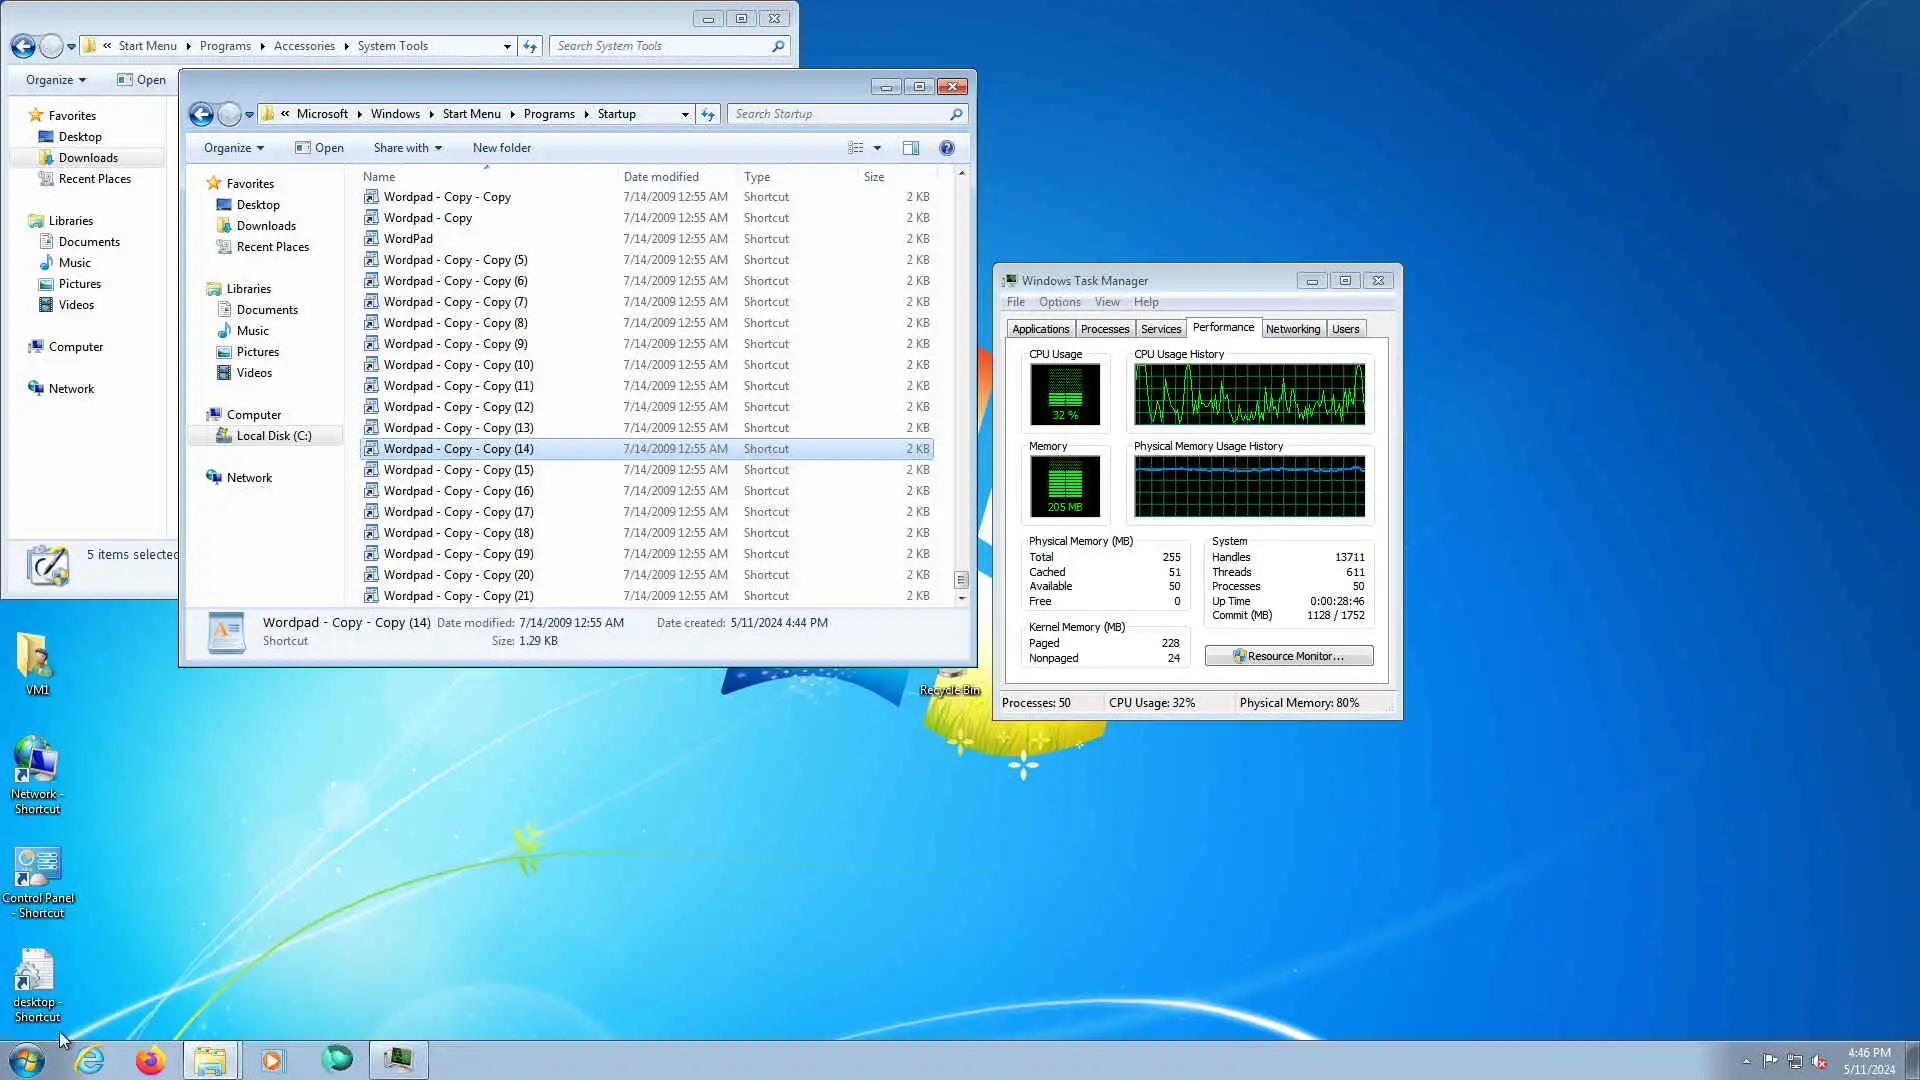Screen dimensions: 1920x1080
Task: Click the Startup window back arrow
Action: pyautogui.click(x=201, y=114)
